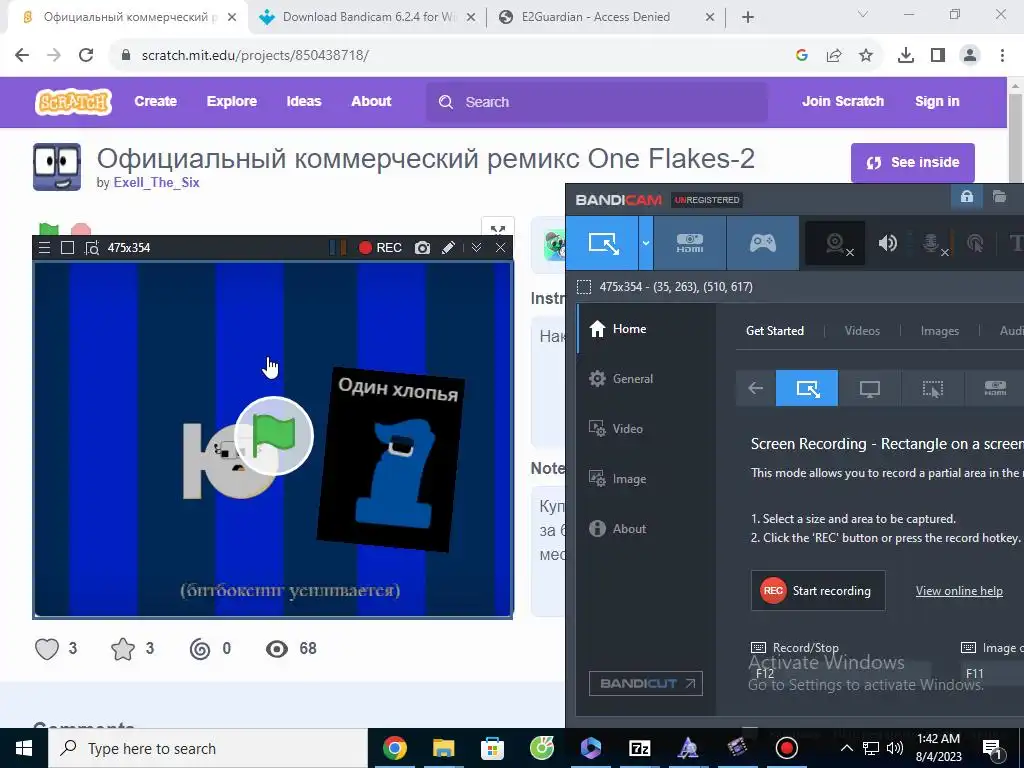Click the address bar URL

(255, 56)
